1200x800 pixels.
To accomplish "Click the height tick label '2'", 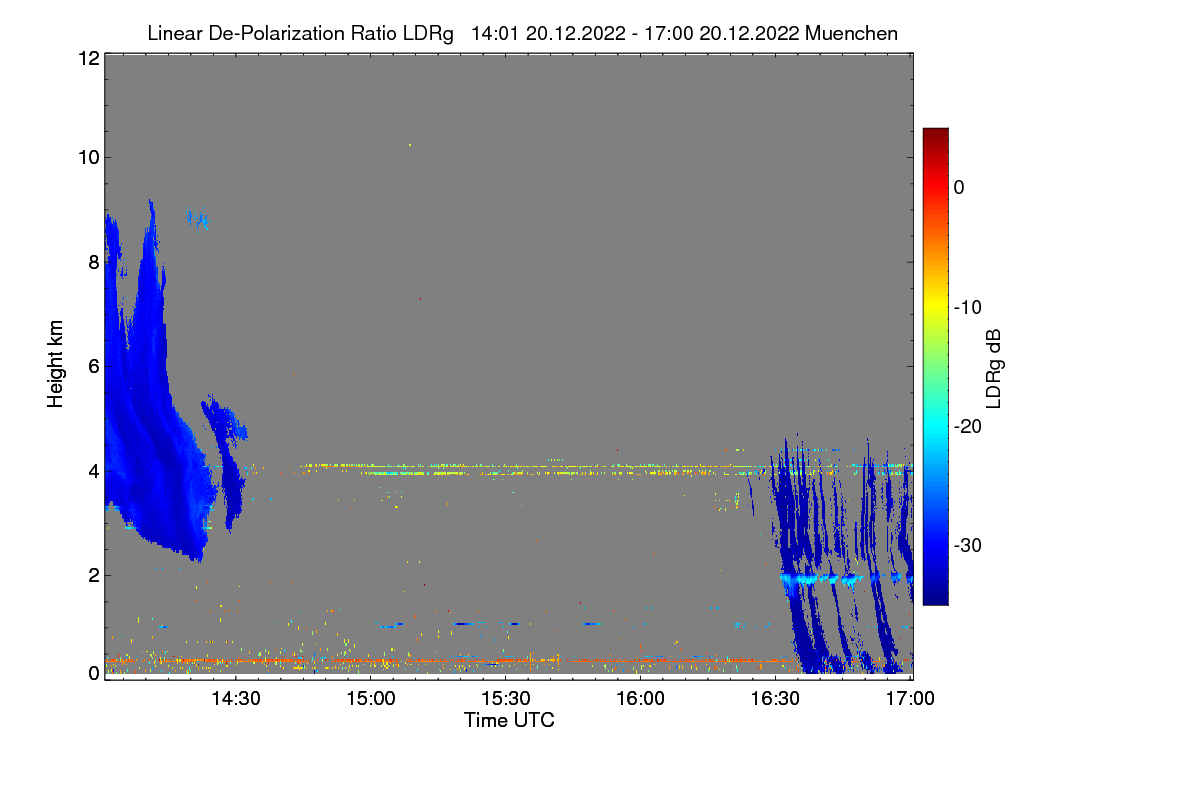I will tap(93, 574).
